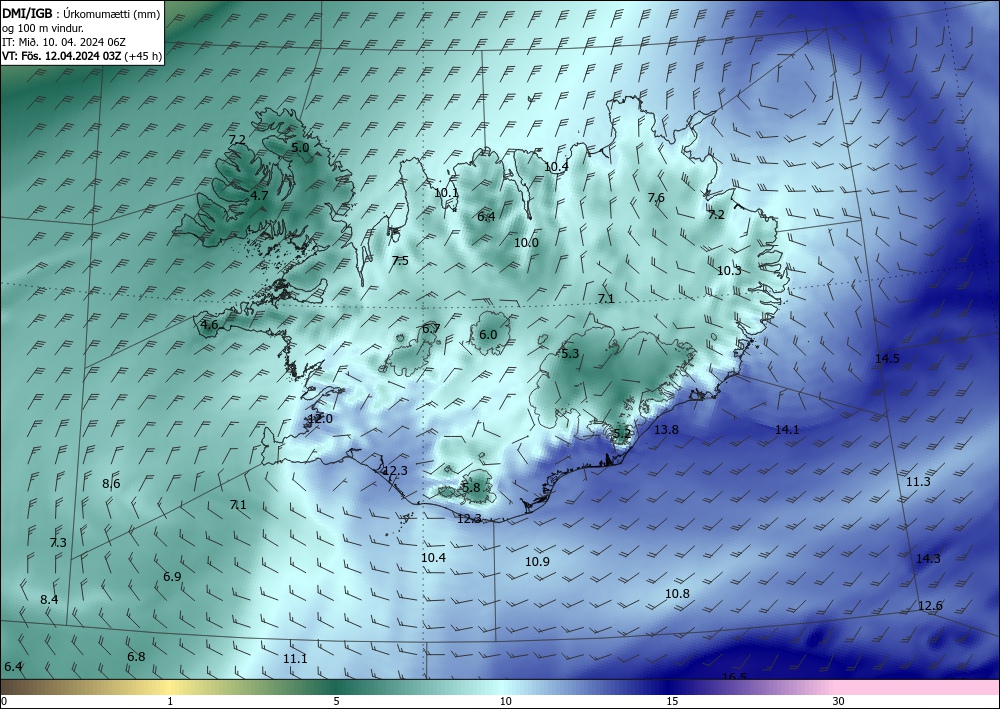Screen dimensions: 1000x709
Task: Click the '1' label under the color scale
Action: pos(170,701)
